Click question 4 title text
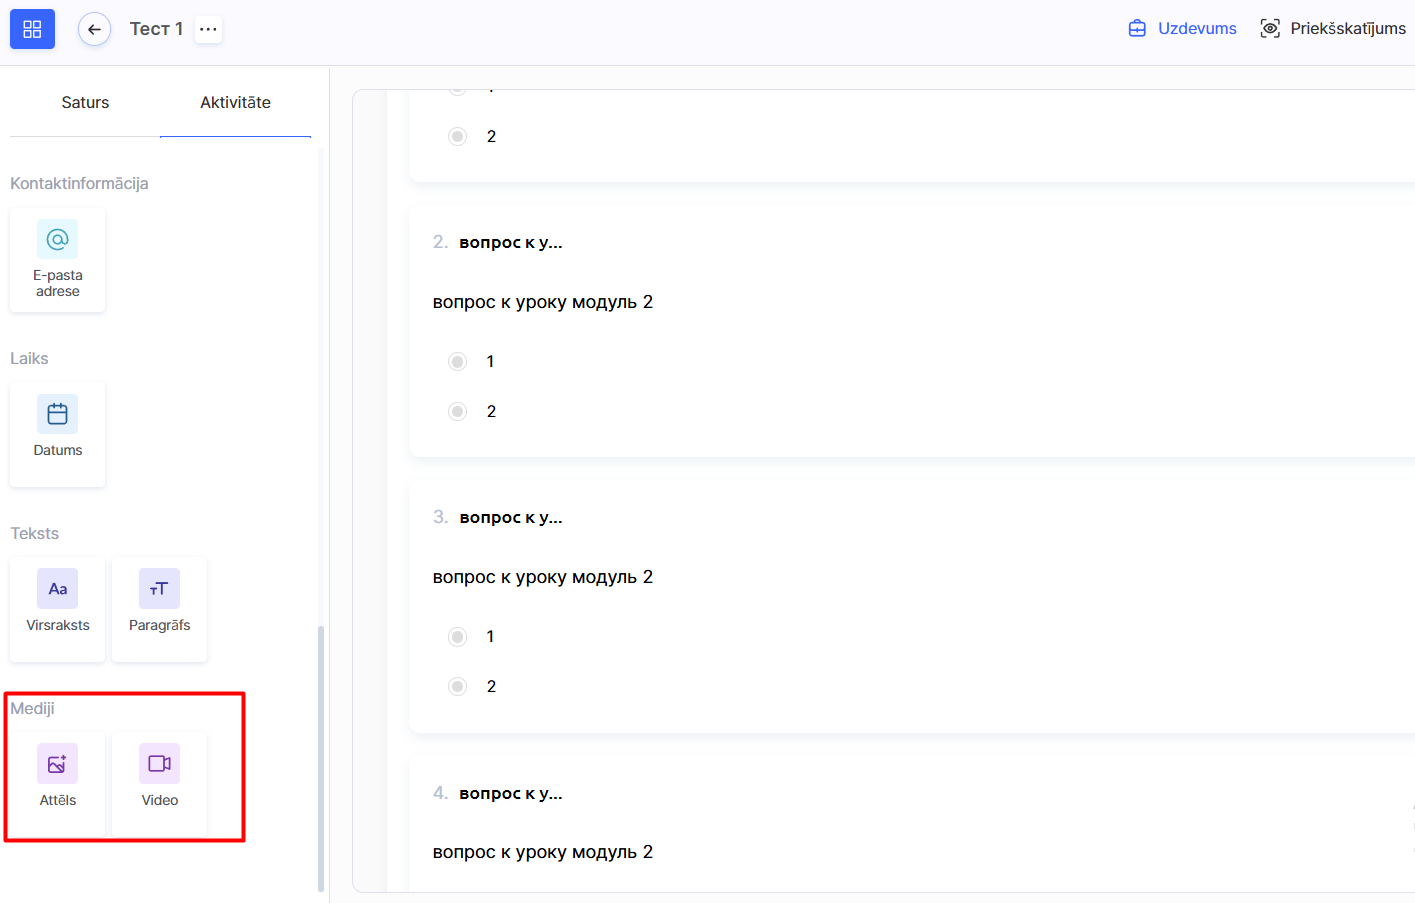Viewport: 1415px width, 903px height. [x=510, y=793]
